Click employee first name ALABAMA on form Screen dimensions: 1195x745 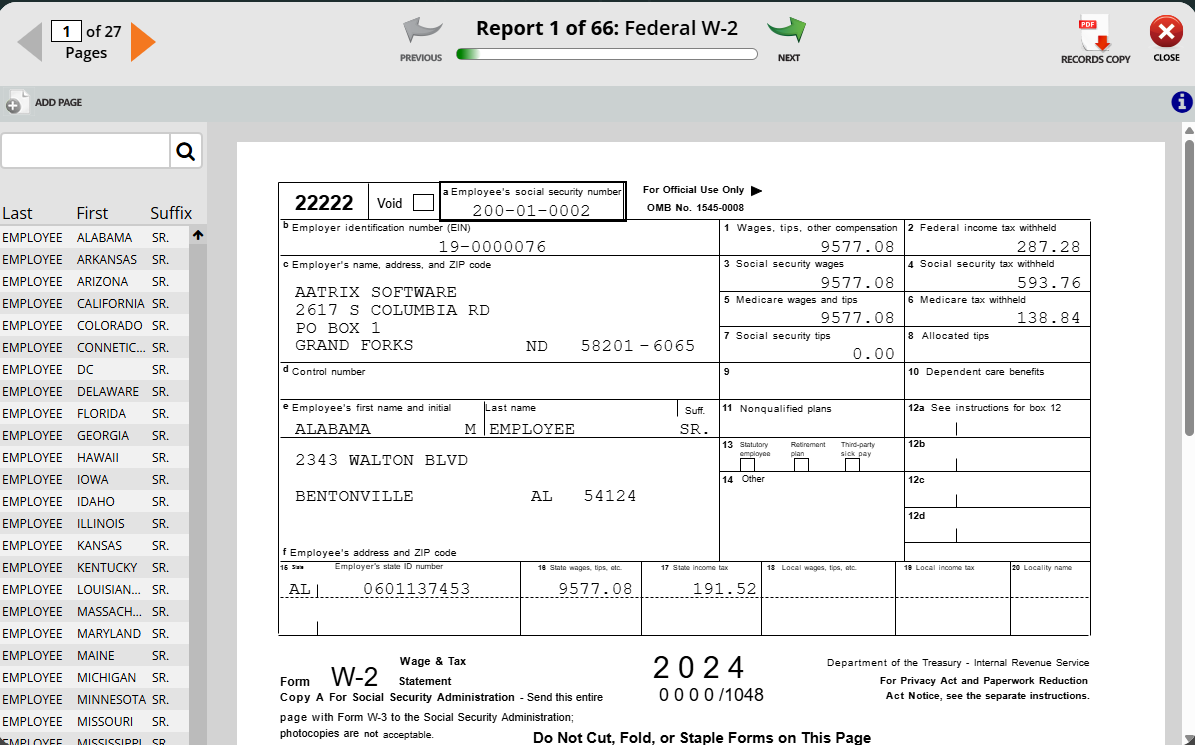coord(333,429)
